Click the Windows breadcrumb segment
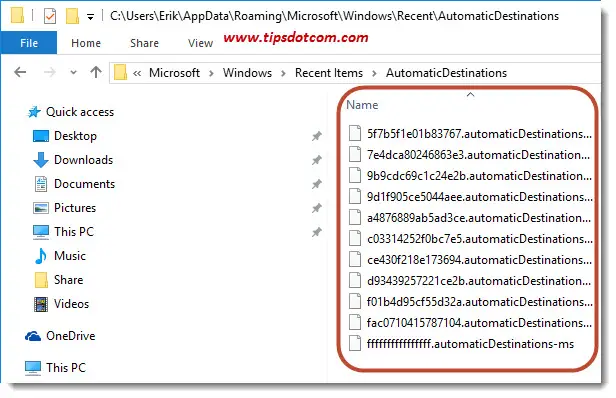 pyautogui.click(x=247, y=73)
